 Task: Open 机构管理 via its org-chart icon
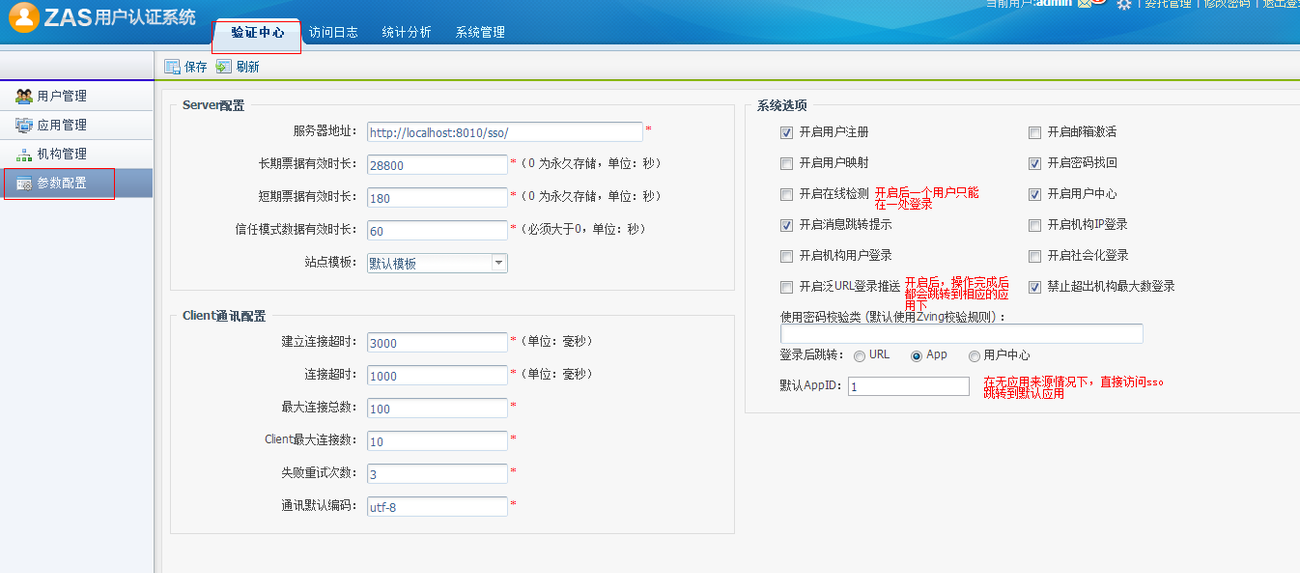(x=24, y=154)
